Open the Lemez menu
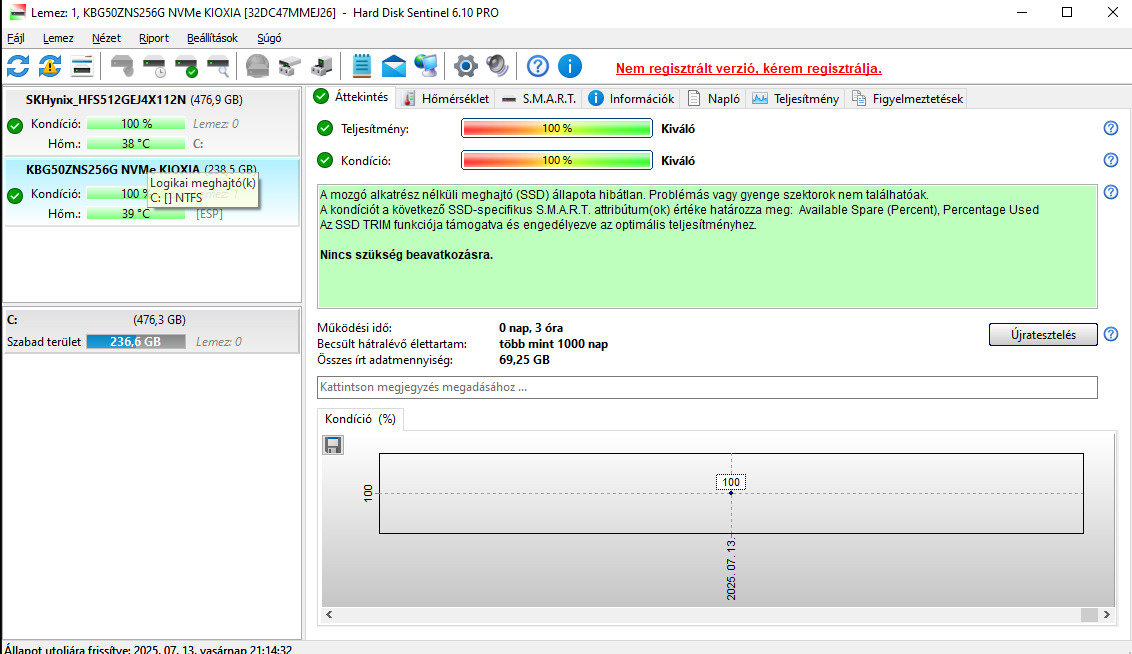Image resolution: width=1132 pixels, height=654 pixels. coord(58,38)
